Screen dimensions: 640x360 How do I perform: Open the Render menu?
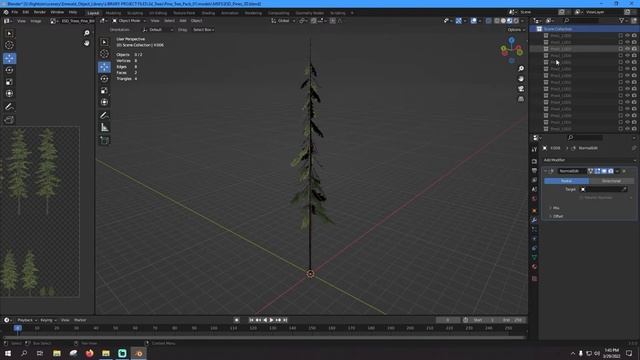tap(40, 12)
